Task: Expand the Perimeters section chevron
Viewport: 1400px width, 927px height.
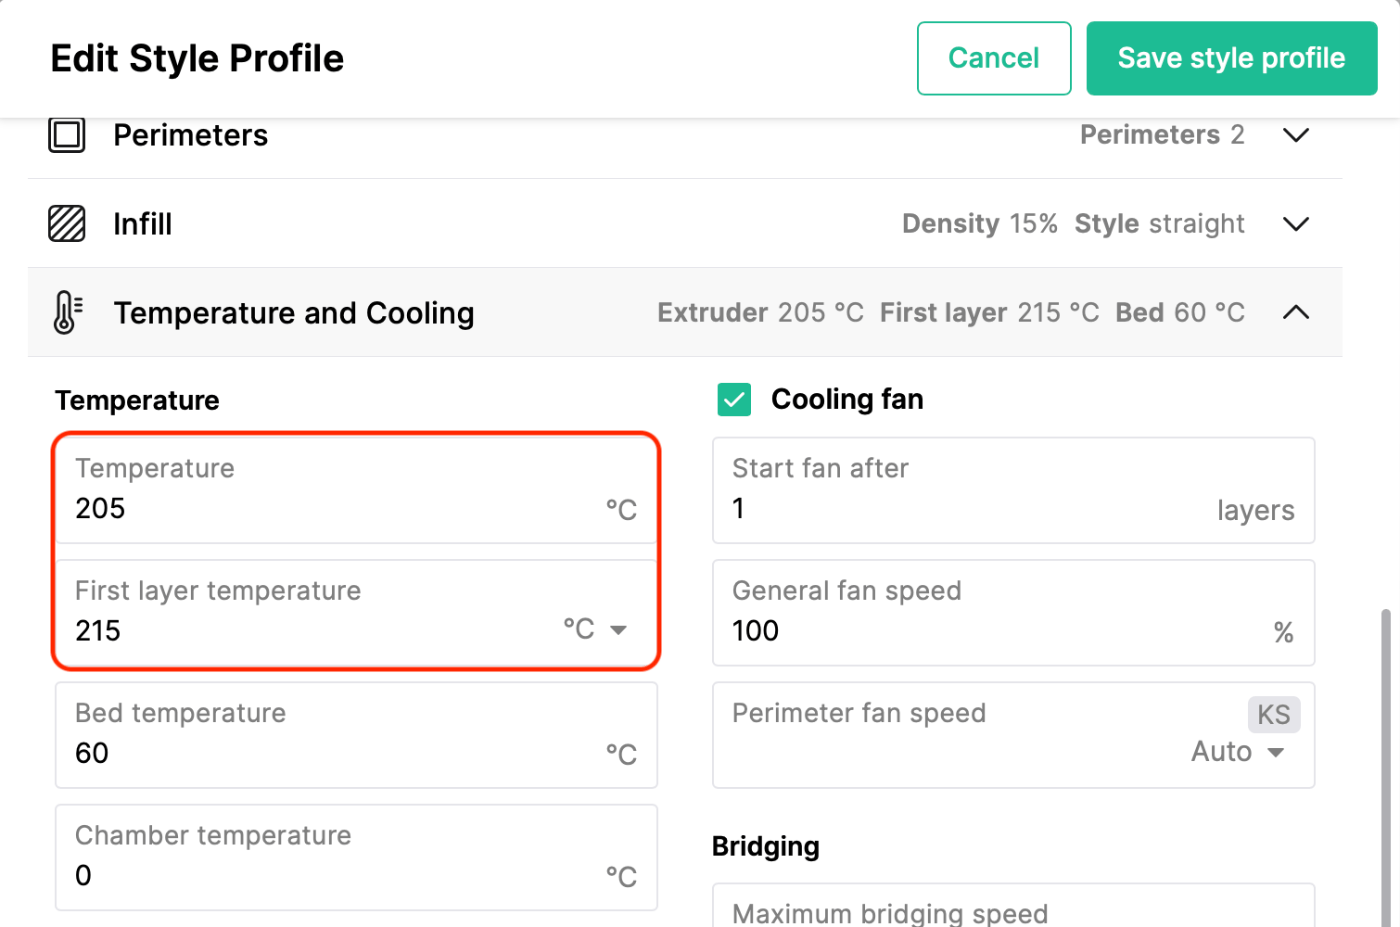Action: 1296,135
